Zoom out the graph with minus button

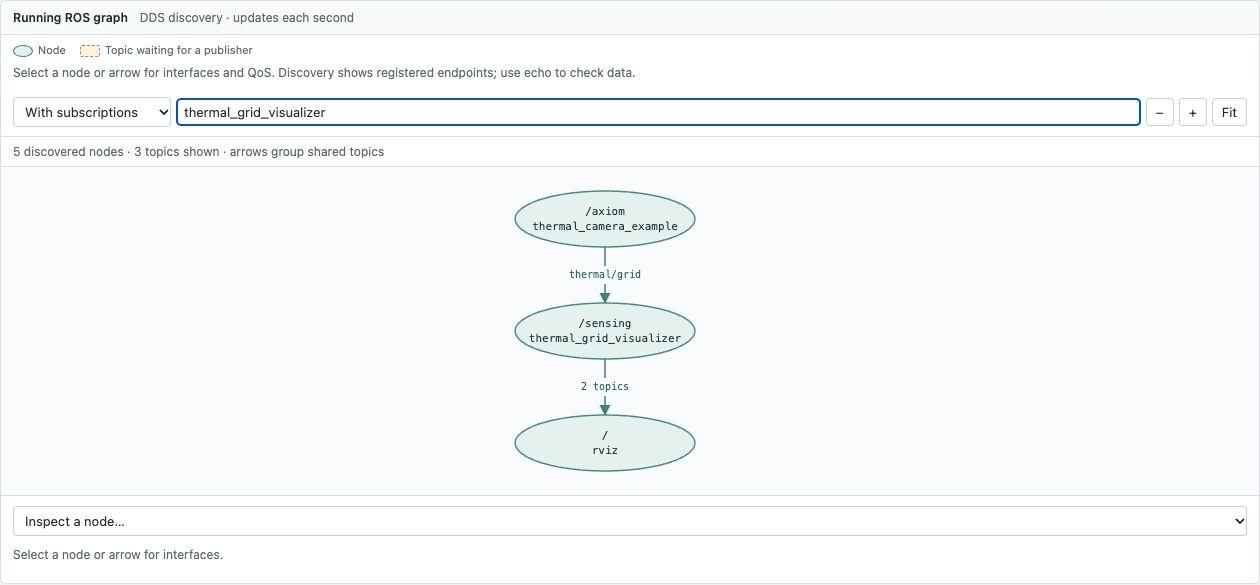coord(1159,112)
